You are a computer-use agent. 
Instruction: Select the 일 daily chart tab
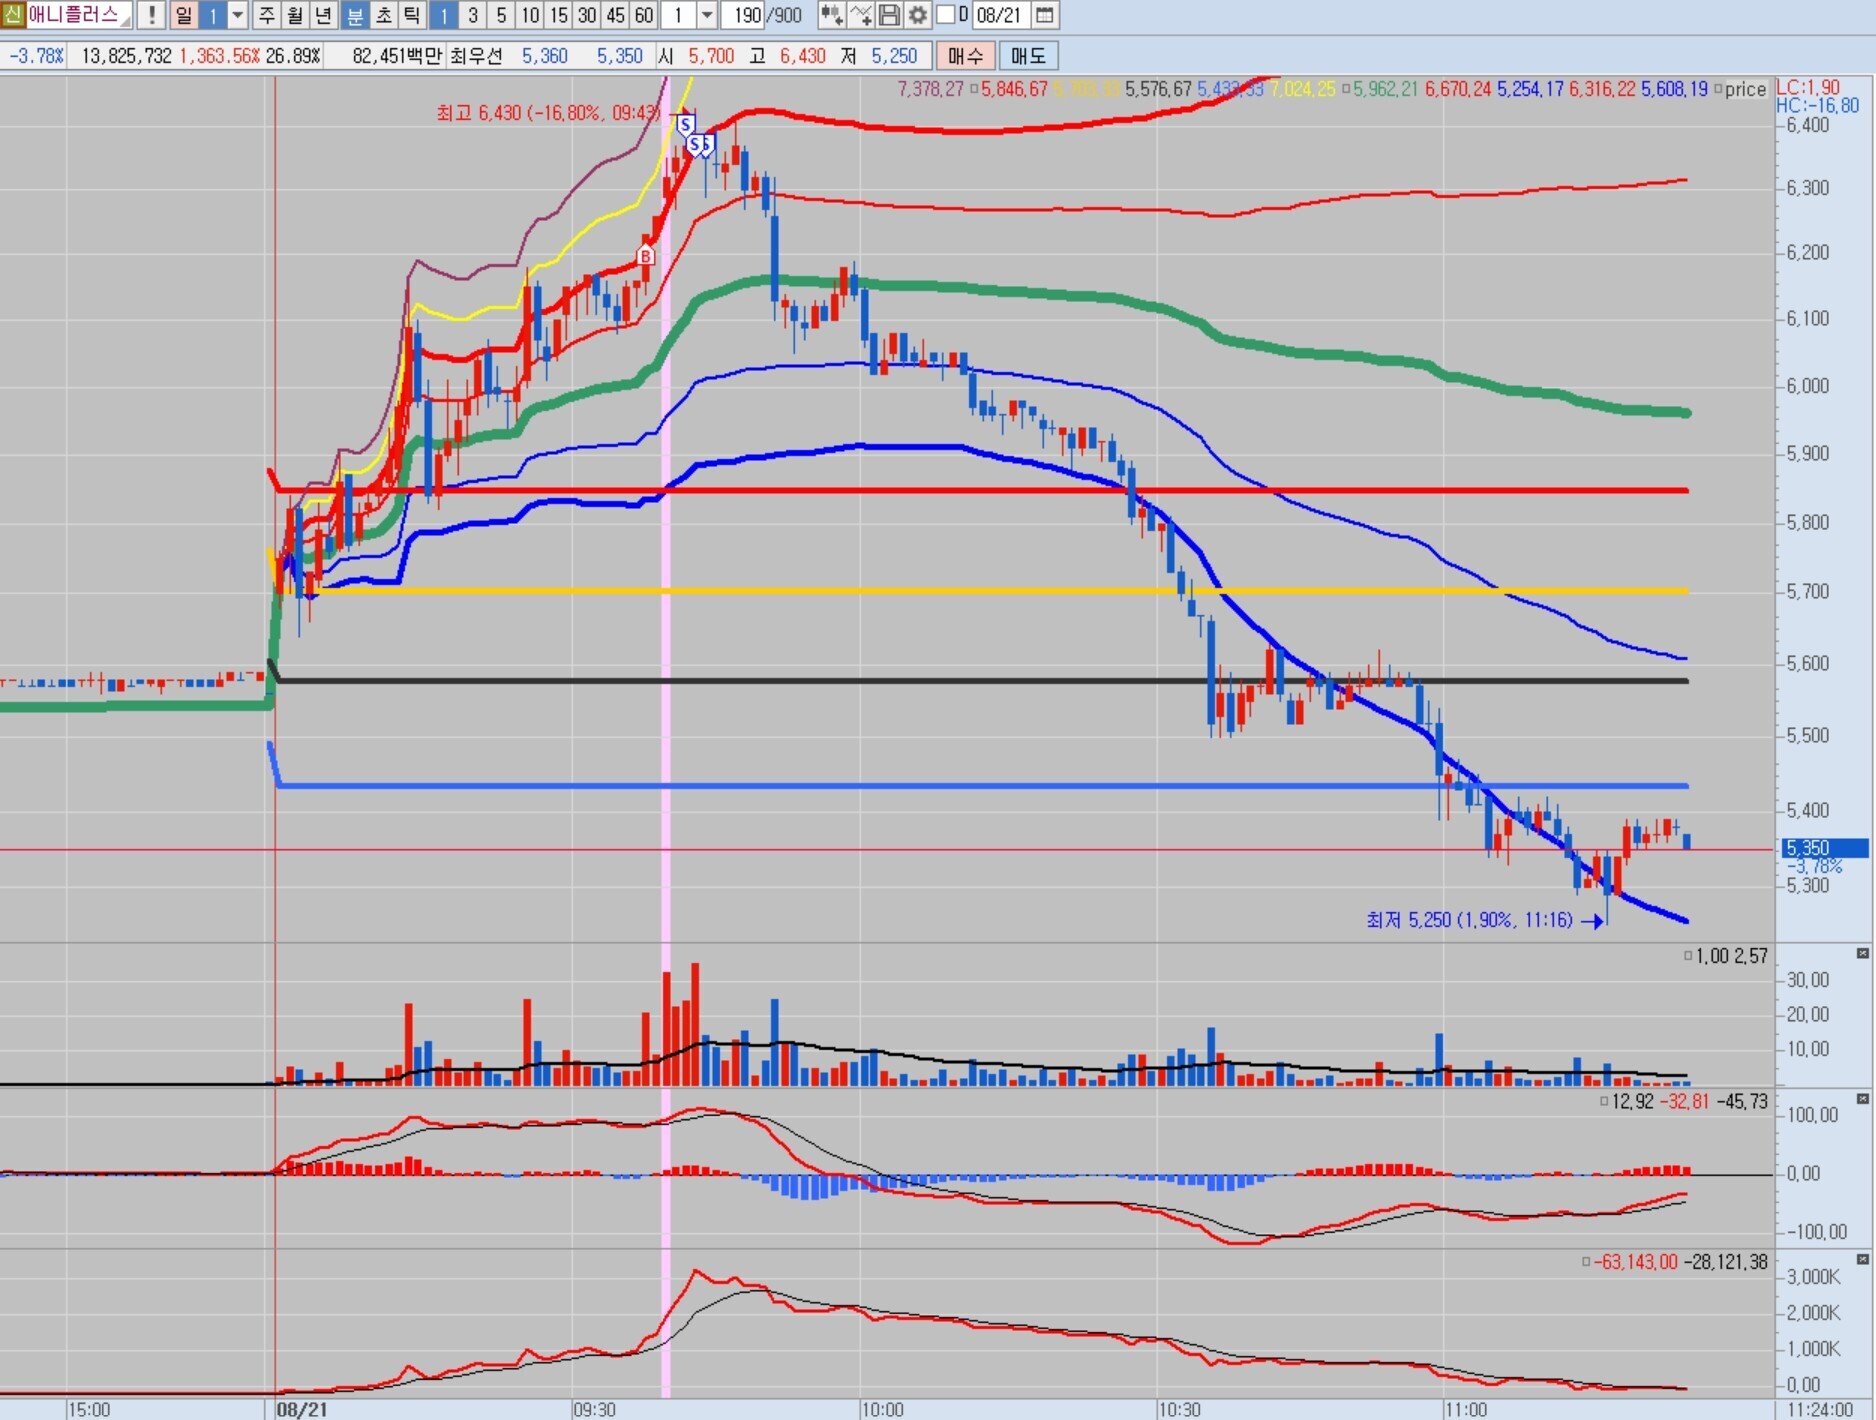183,15
